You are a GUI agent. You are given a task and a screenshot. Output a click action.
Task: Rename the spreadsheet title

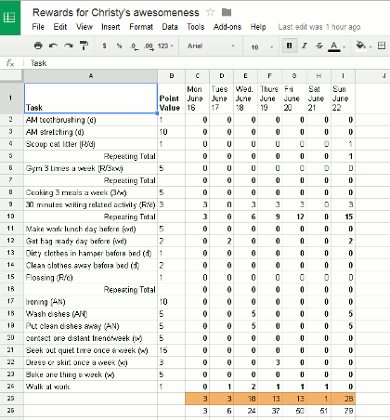coord(115,12)
